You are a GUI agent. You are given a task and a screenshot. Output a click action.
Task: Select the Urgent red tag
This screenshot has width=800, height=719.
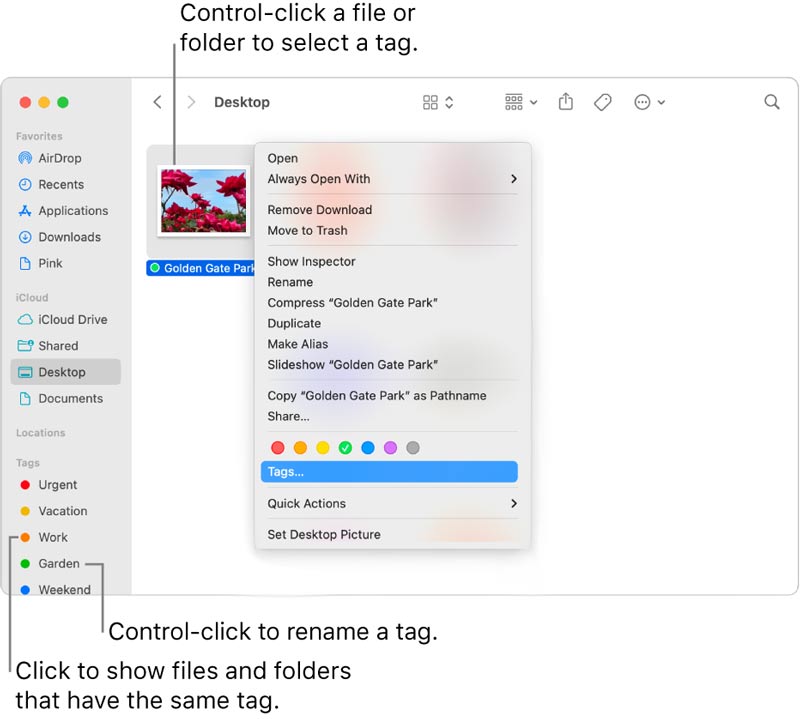pos(25,485)
